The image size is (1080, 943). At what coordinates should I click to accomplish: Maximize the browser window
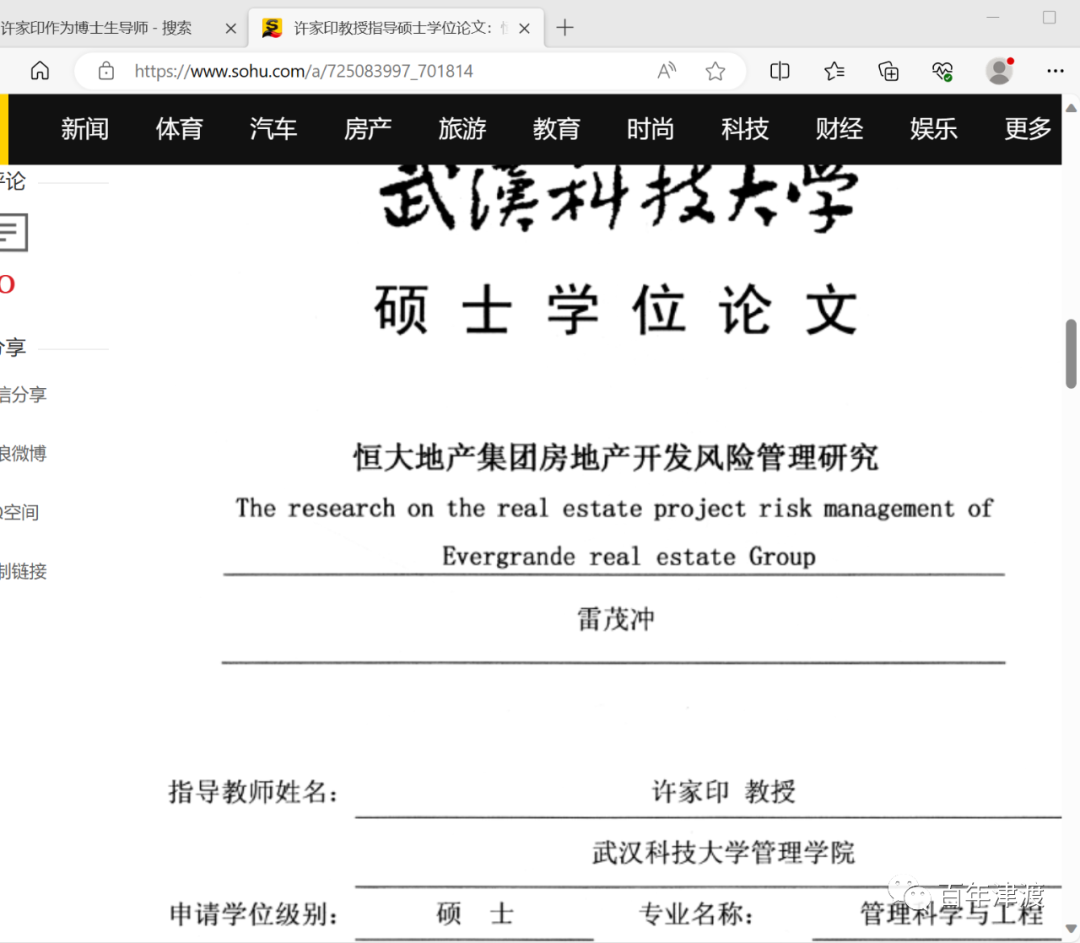click(1049, 17)
